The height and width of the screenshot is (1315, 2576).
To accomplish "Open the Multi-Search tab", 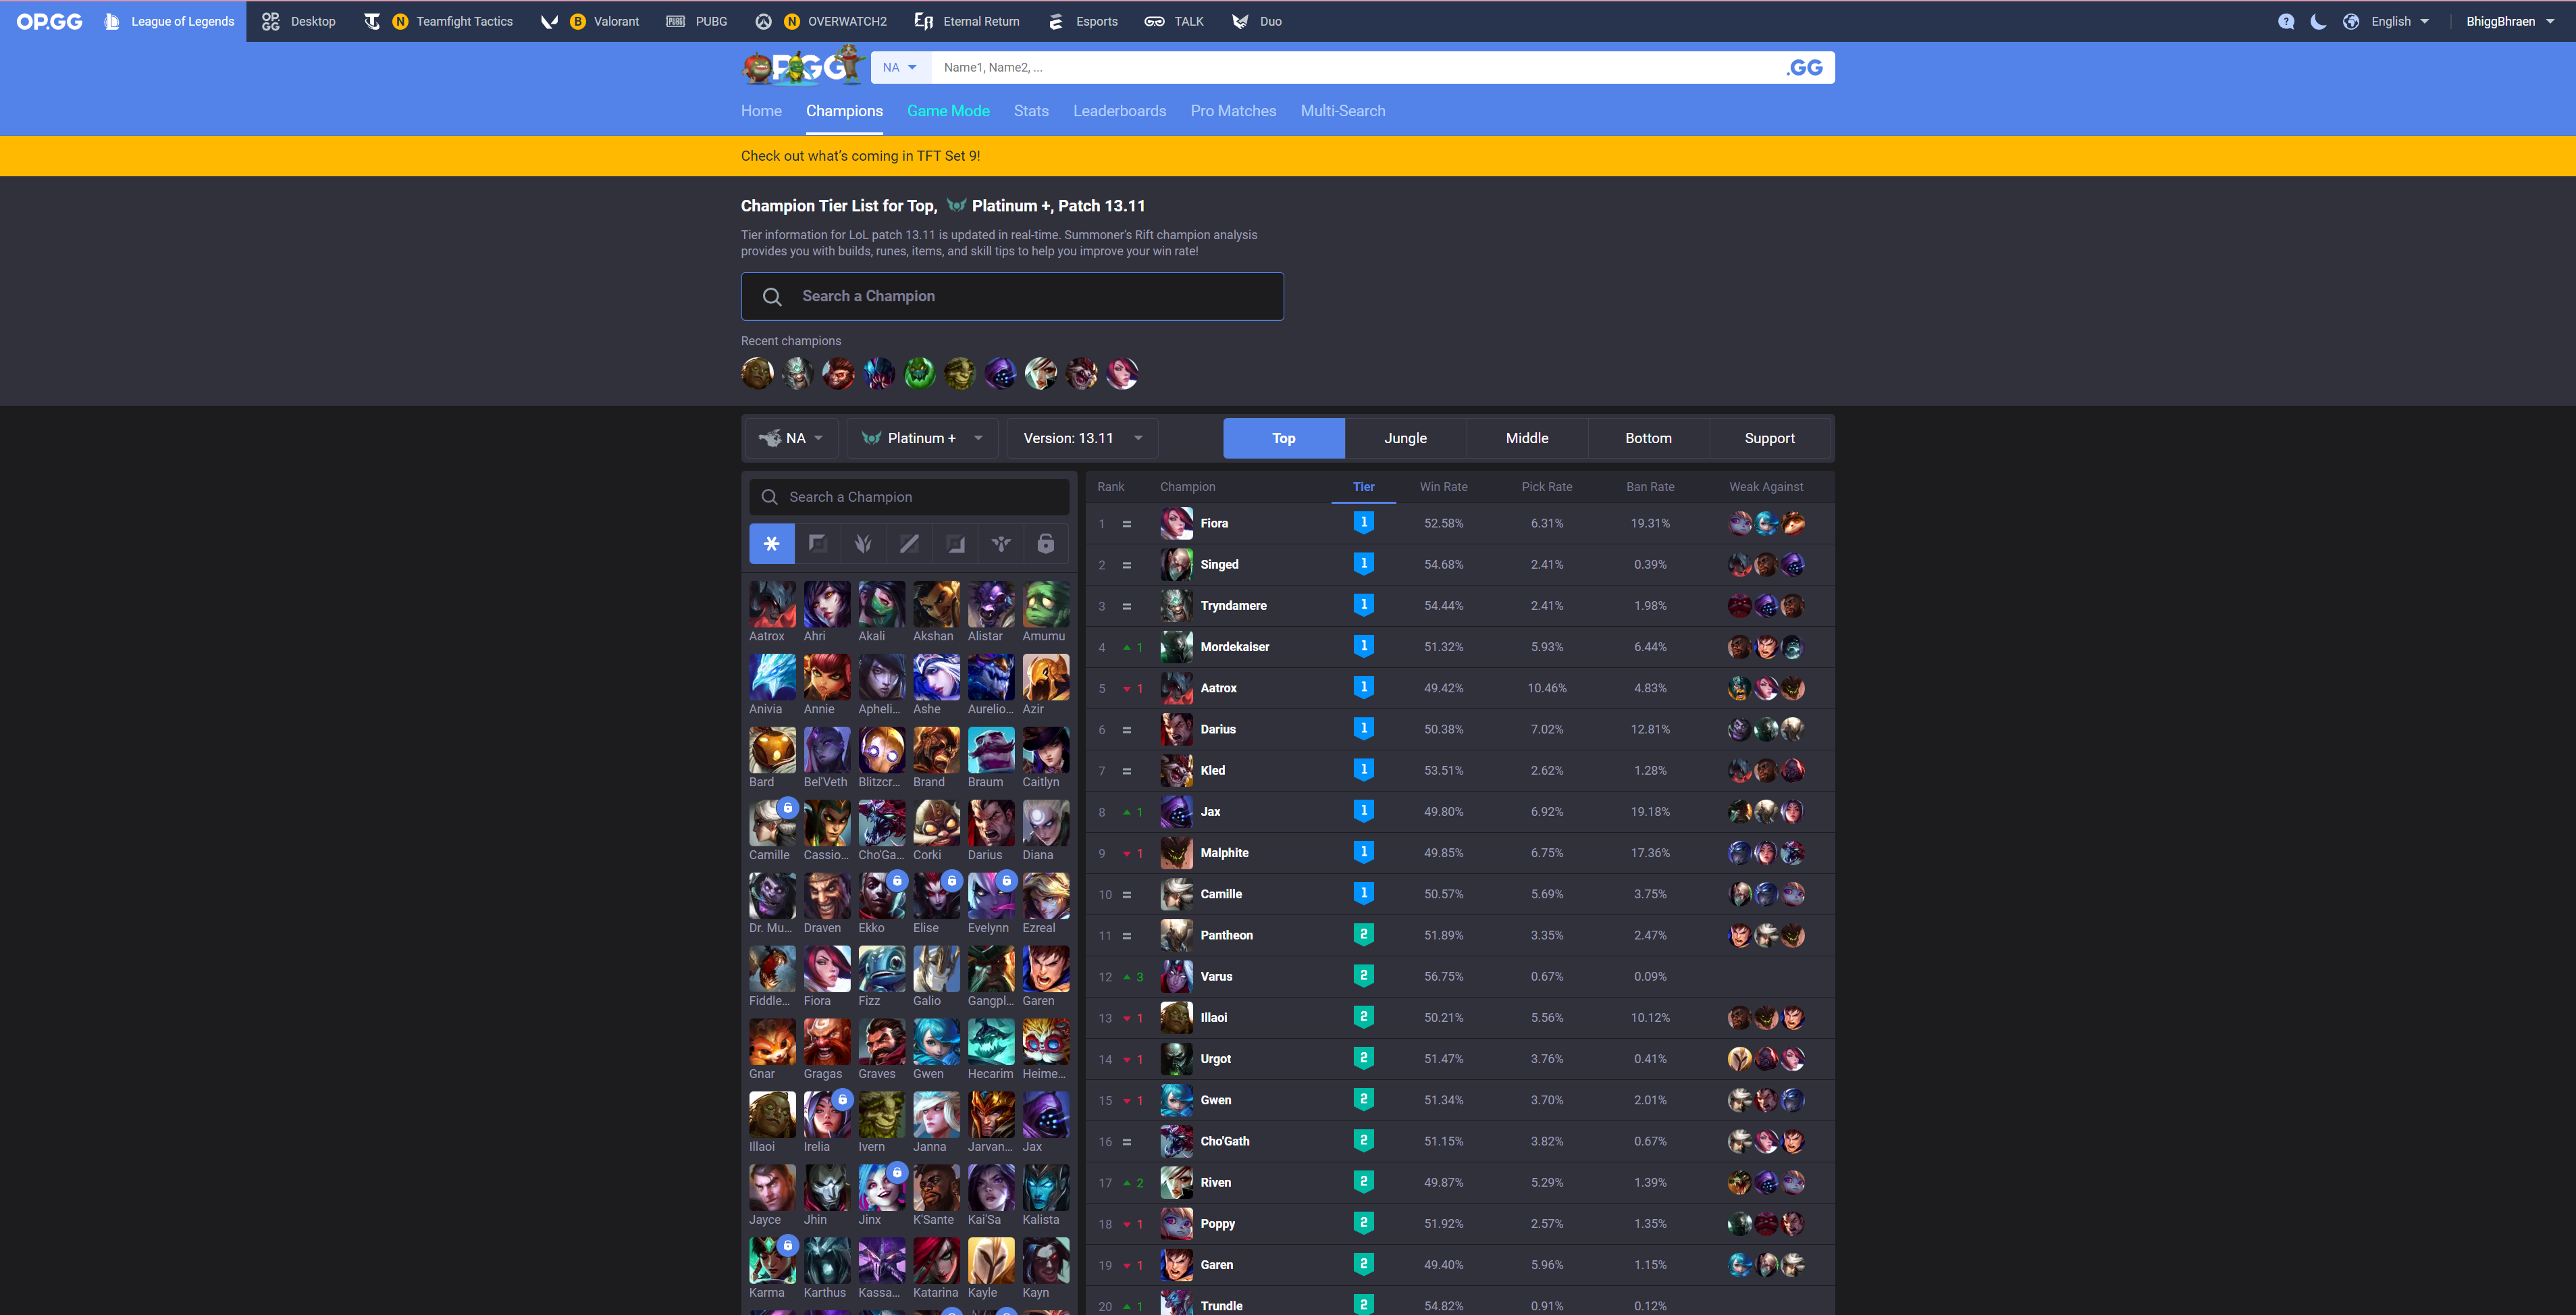I will pos(1342,111).
